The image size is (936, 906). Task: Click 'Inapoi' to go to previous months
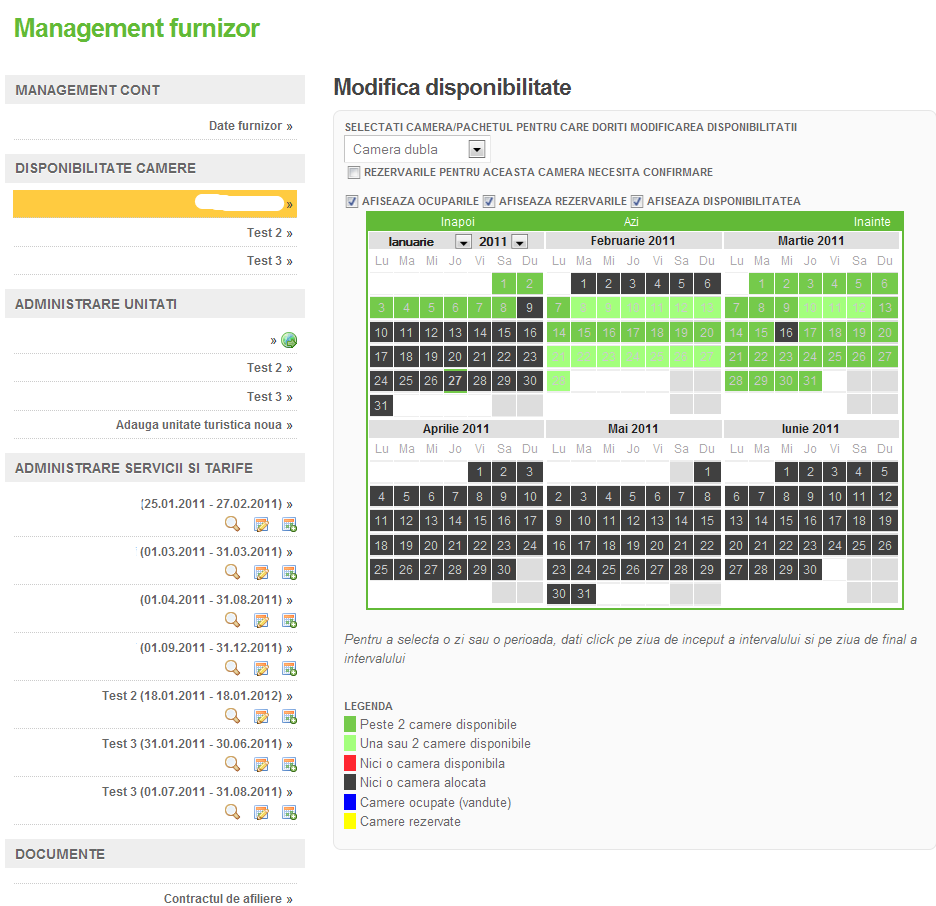(x=457, y=221)
